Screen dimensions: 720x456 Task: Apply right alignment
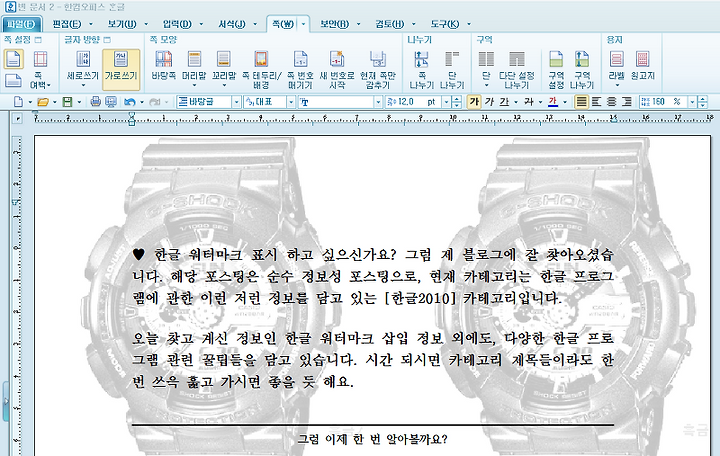[627, 101]
